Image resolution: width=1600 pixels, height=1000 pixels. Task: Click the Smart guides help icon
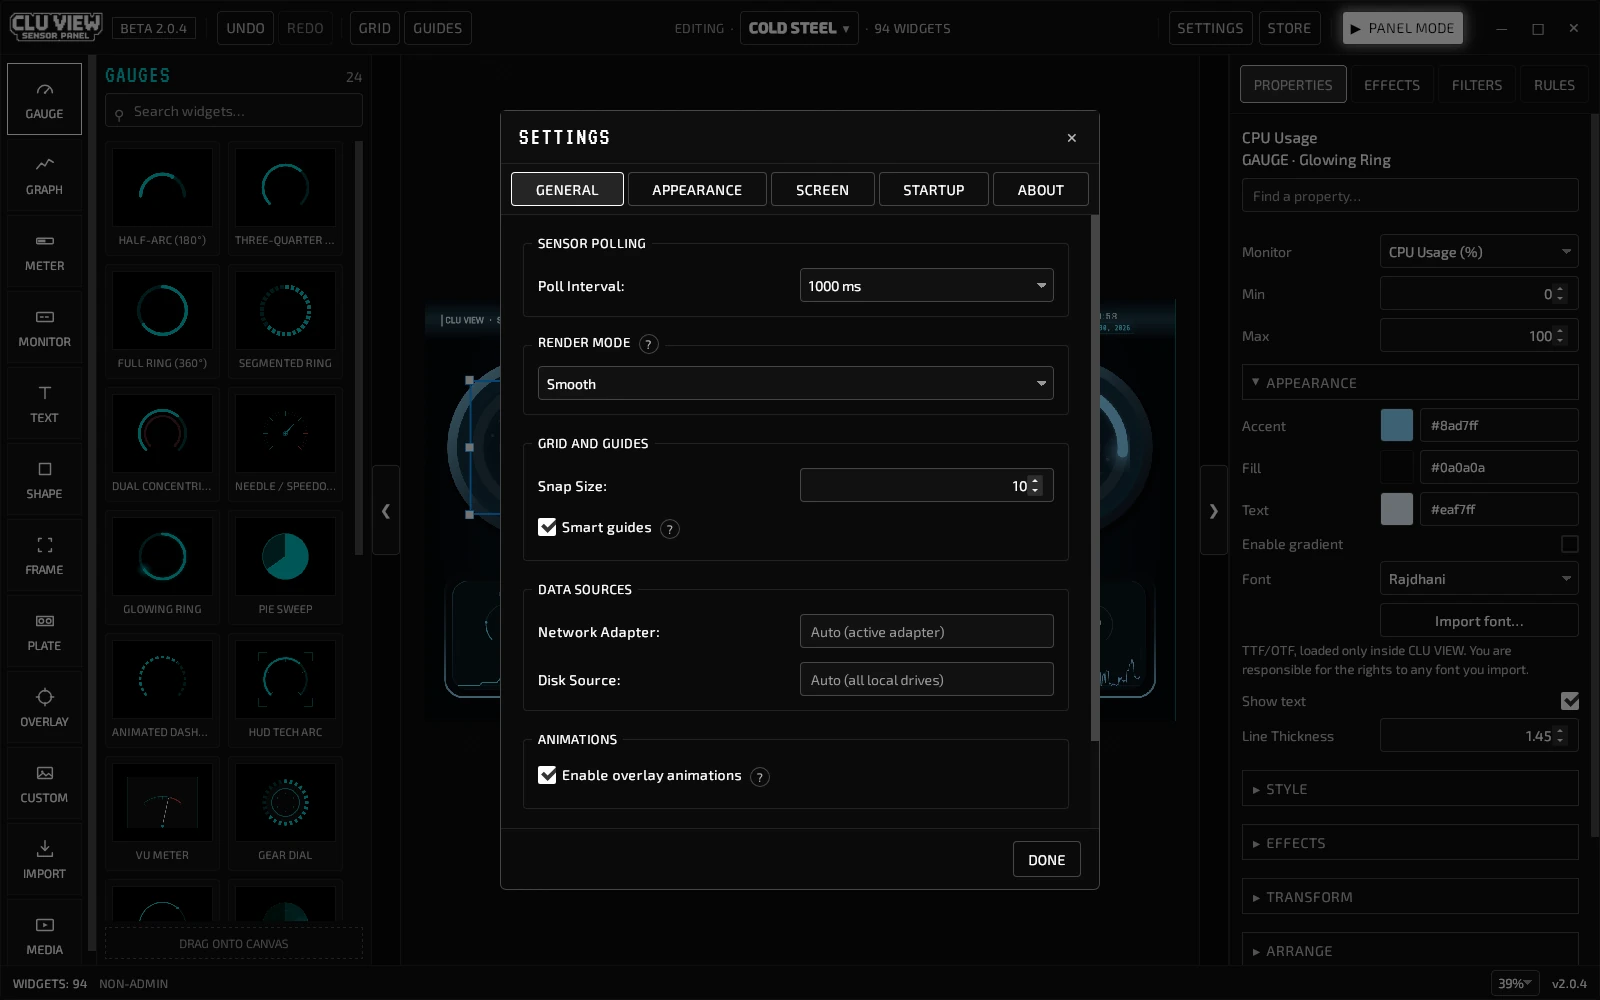pyautogui.click(x=670, y=529)
